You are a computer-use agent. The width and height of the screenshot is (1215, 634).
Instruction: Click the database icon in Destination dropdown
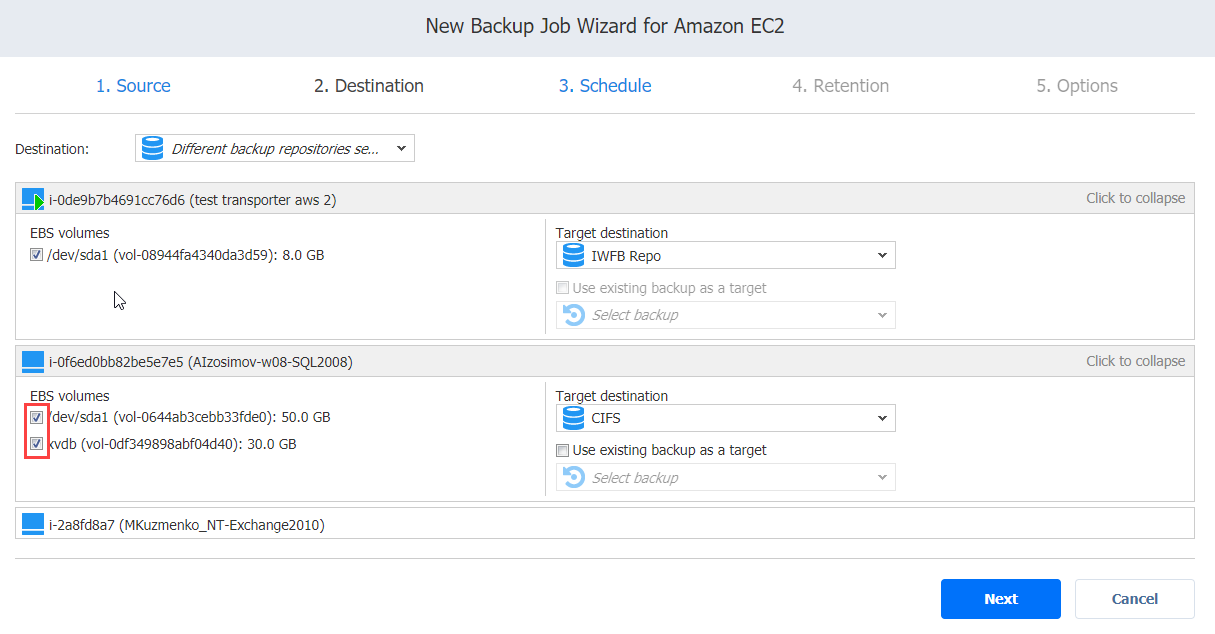click(x=152, y=149)
